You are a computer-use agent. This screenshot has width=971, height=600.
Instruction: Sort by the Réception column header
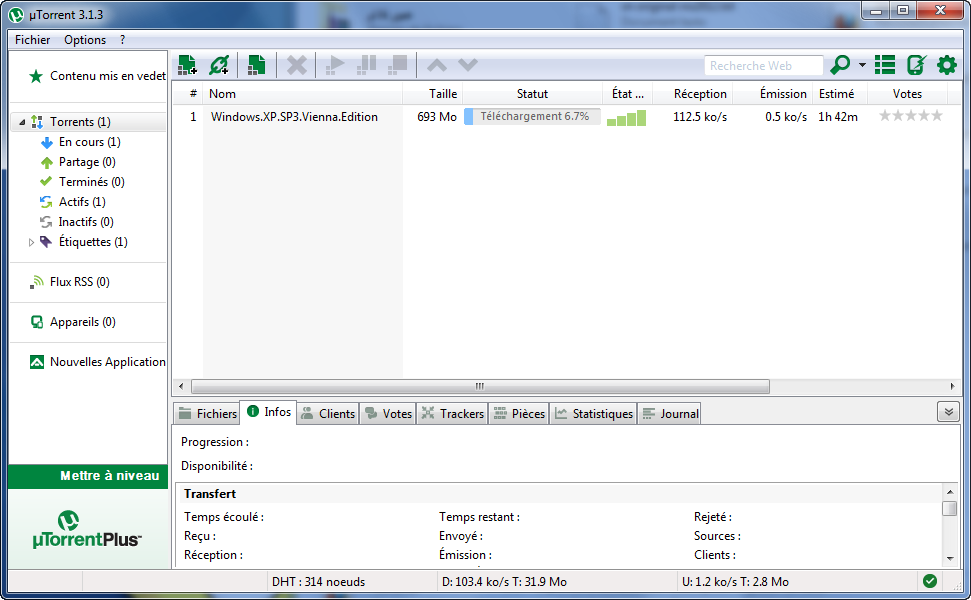point(692,93)
